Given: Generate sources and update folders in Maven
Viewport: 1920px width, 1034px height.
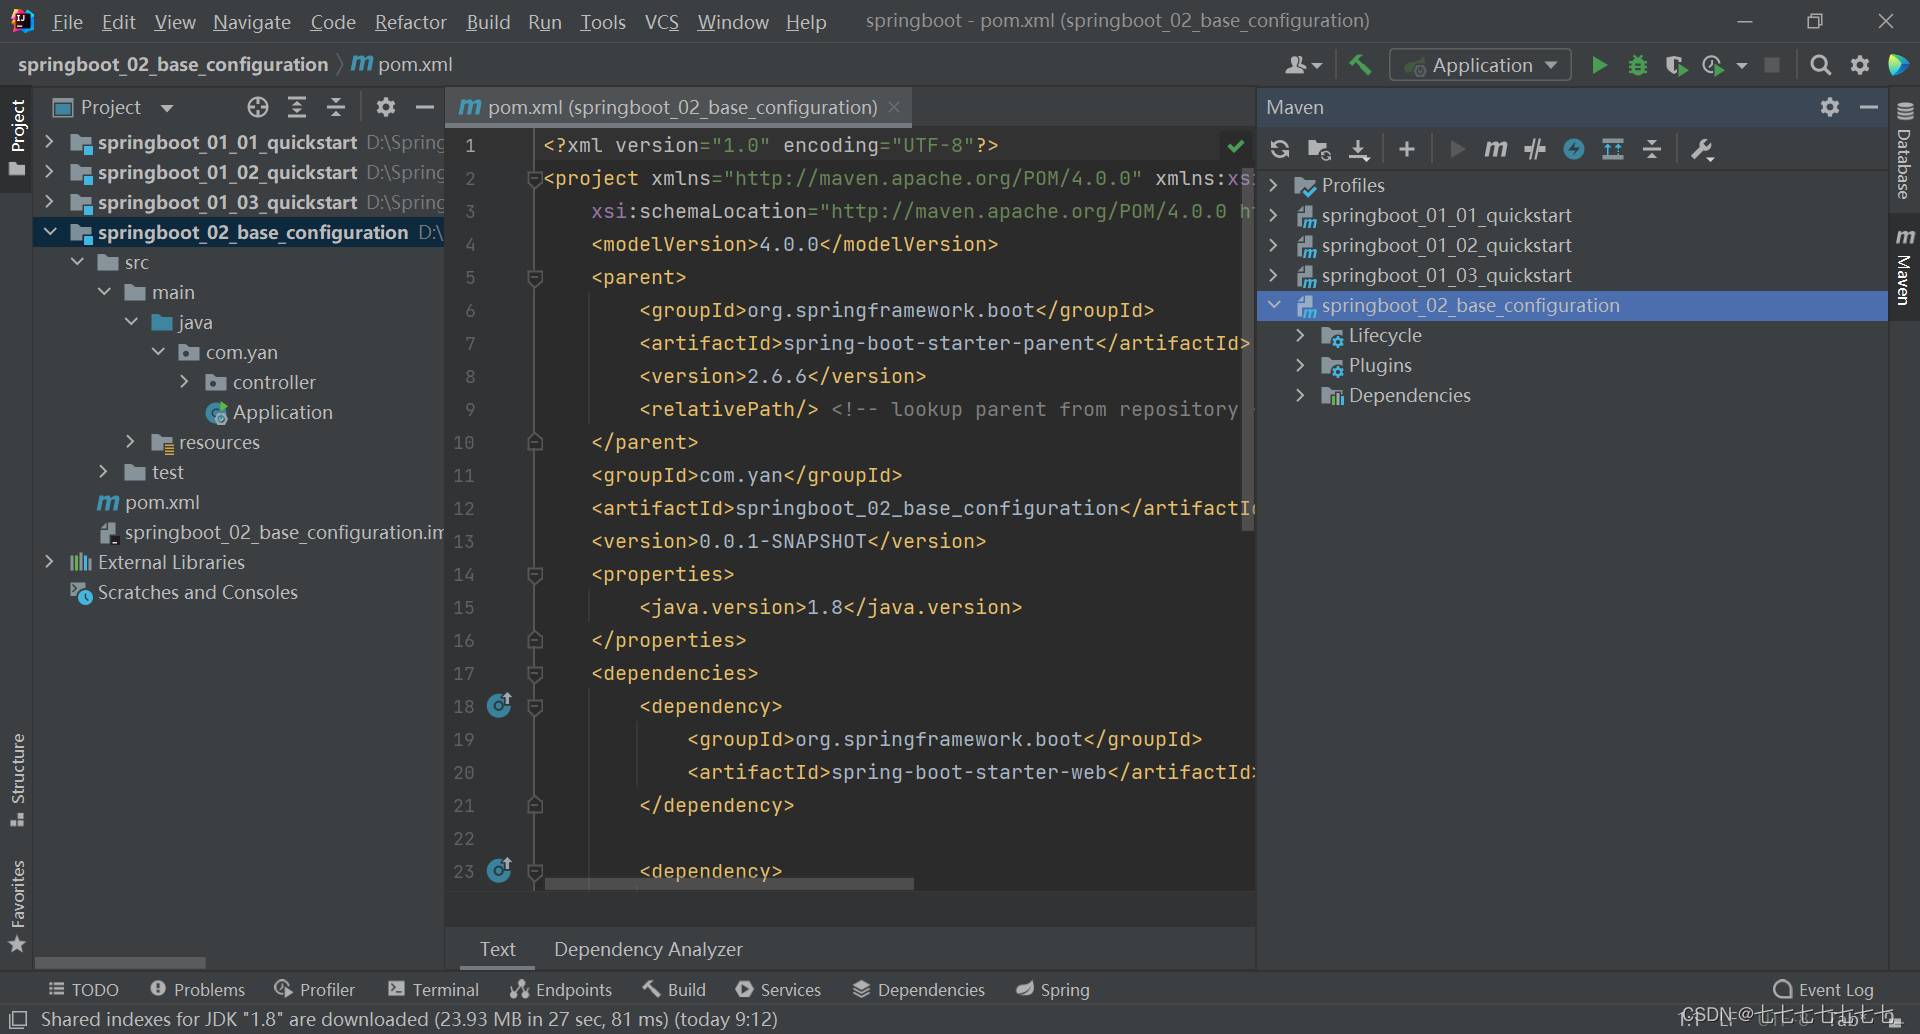Looking at the screenshot, I should [1319, 149].
